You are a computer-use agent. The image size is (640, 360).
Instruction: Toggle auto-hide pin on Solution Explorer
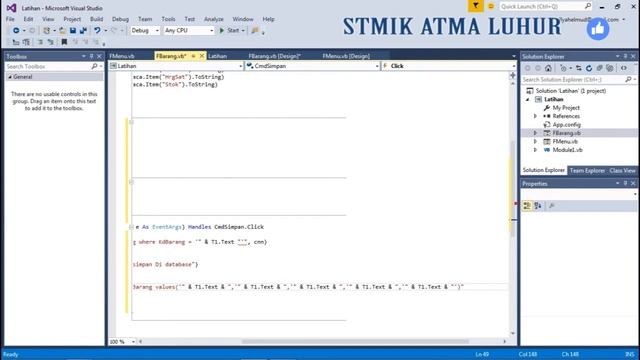pyautogui.click(x=625, y=56)
